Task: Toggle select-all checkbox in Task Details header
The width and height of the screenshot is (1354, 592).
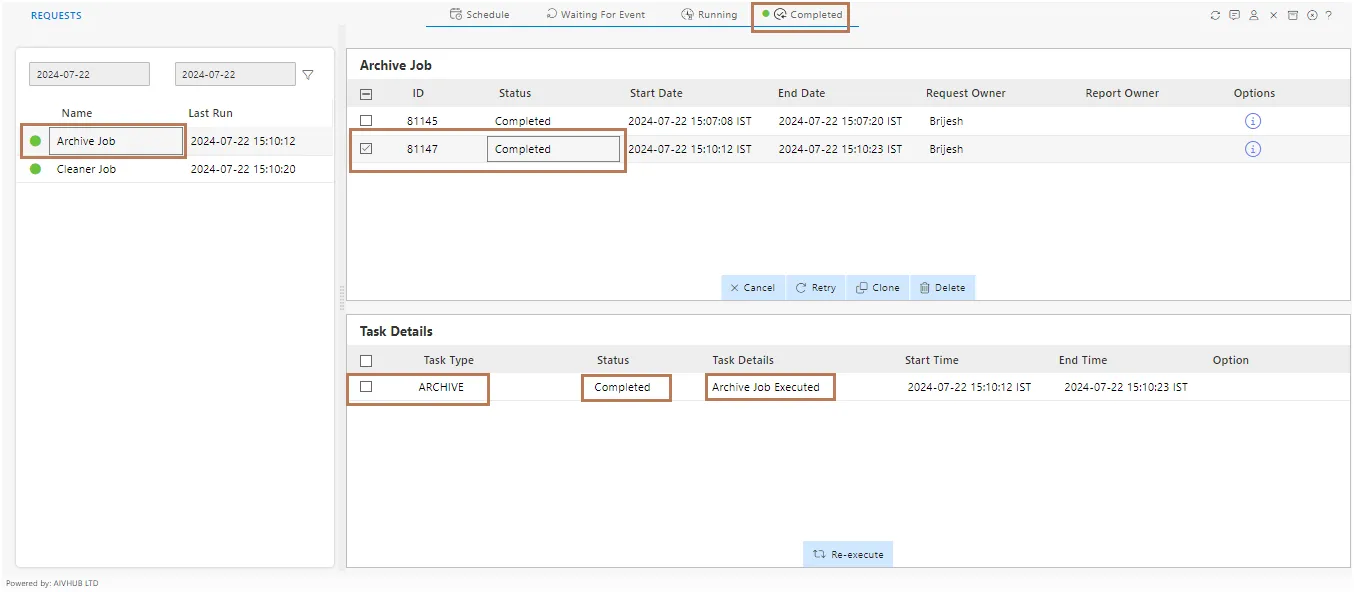Action: pos(366,361)
